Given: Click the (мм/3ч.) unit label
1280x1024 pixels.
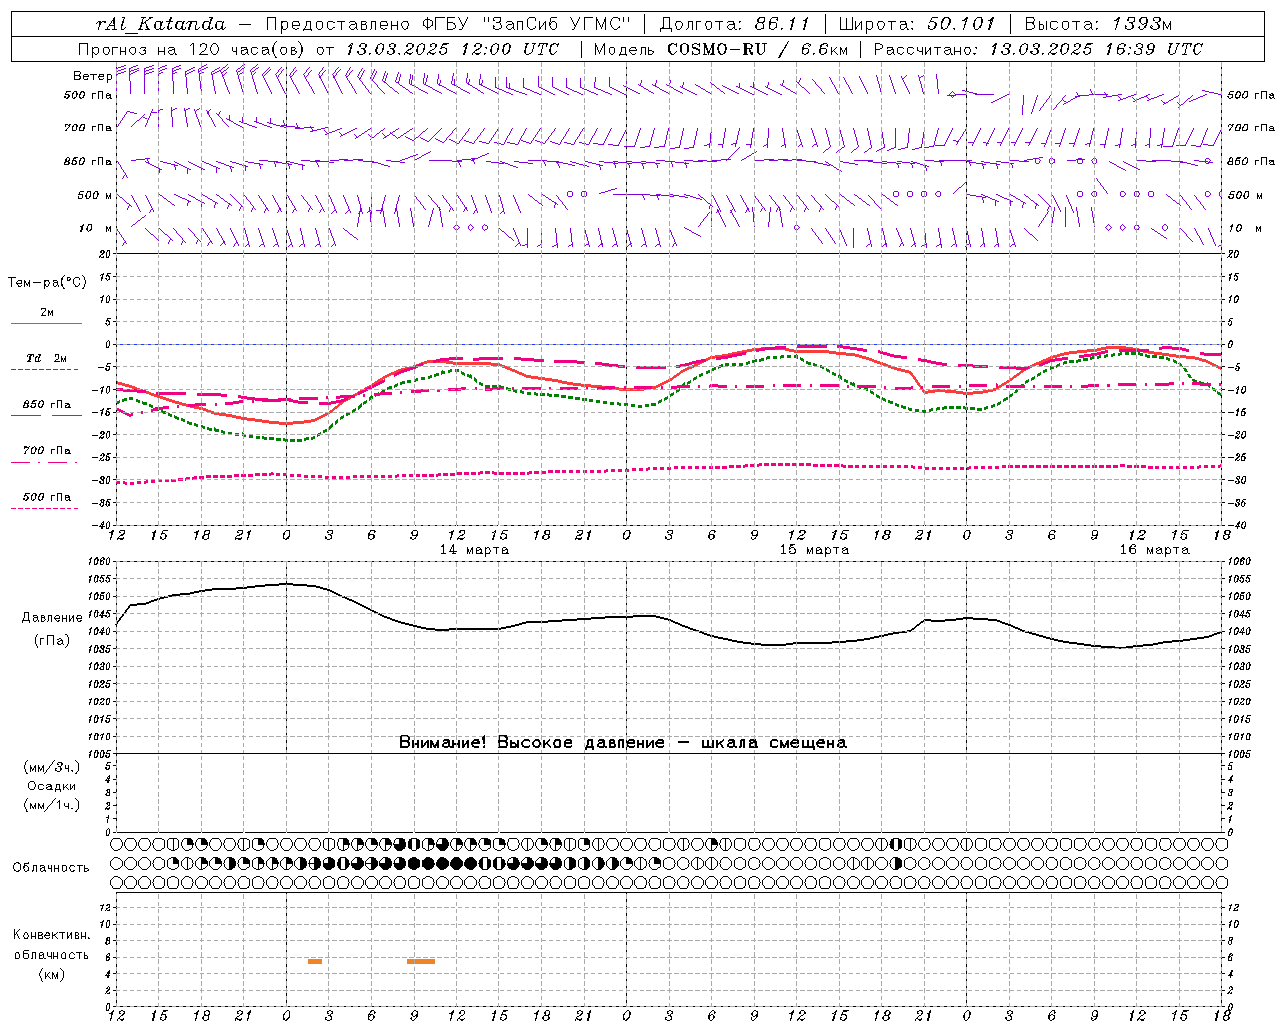Looking at the screenshot, I should [x=52, y=767].
